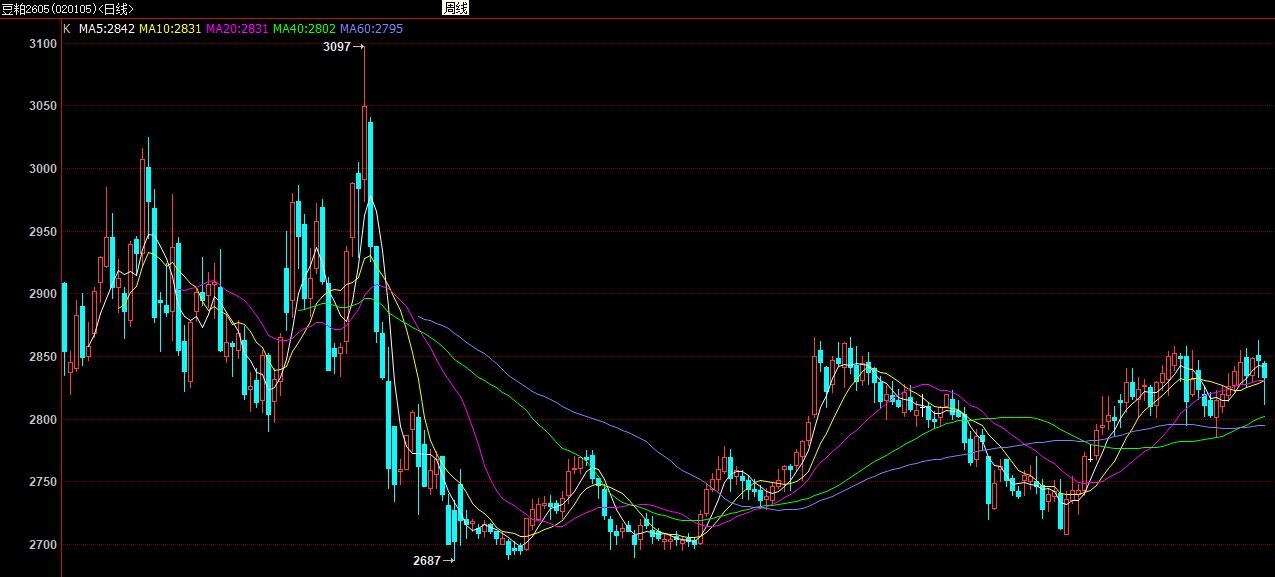
Task: Click the yellow MA10:2831 legend label
Action: 170,29
